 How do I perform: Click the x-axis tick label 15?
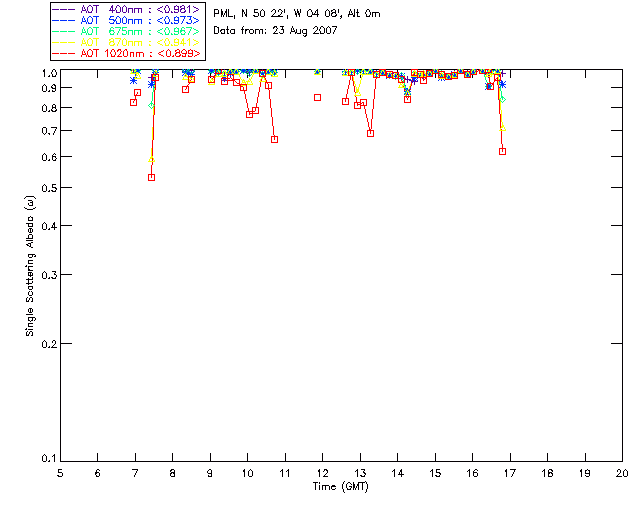coord(435,473)
